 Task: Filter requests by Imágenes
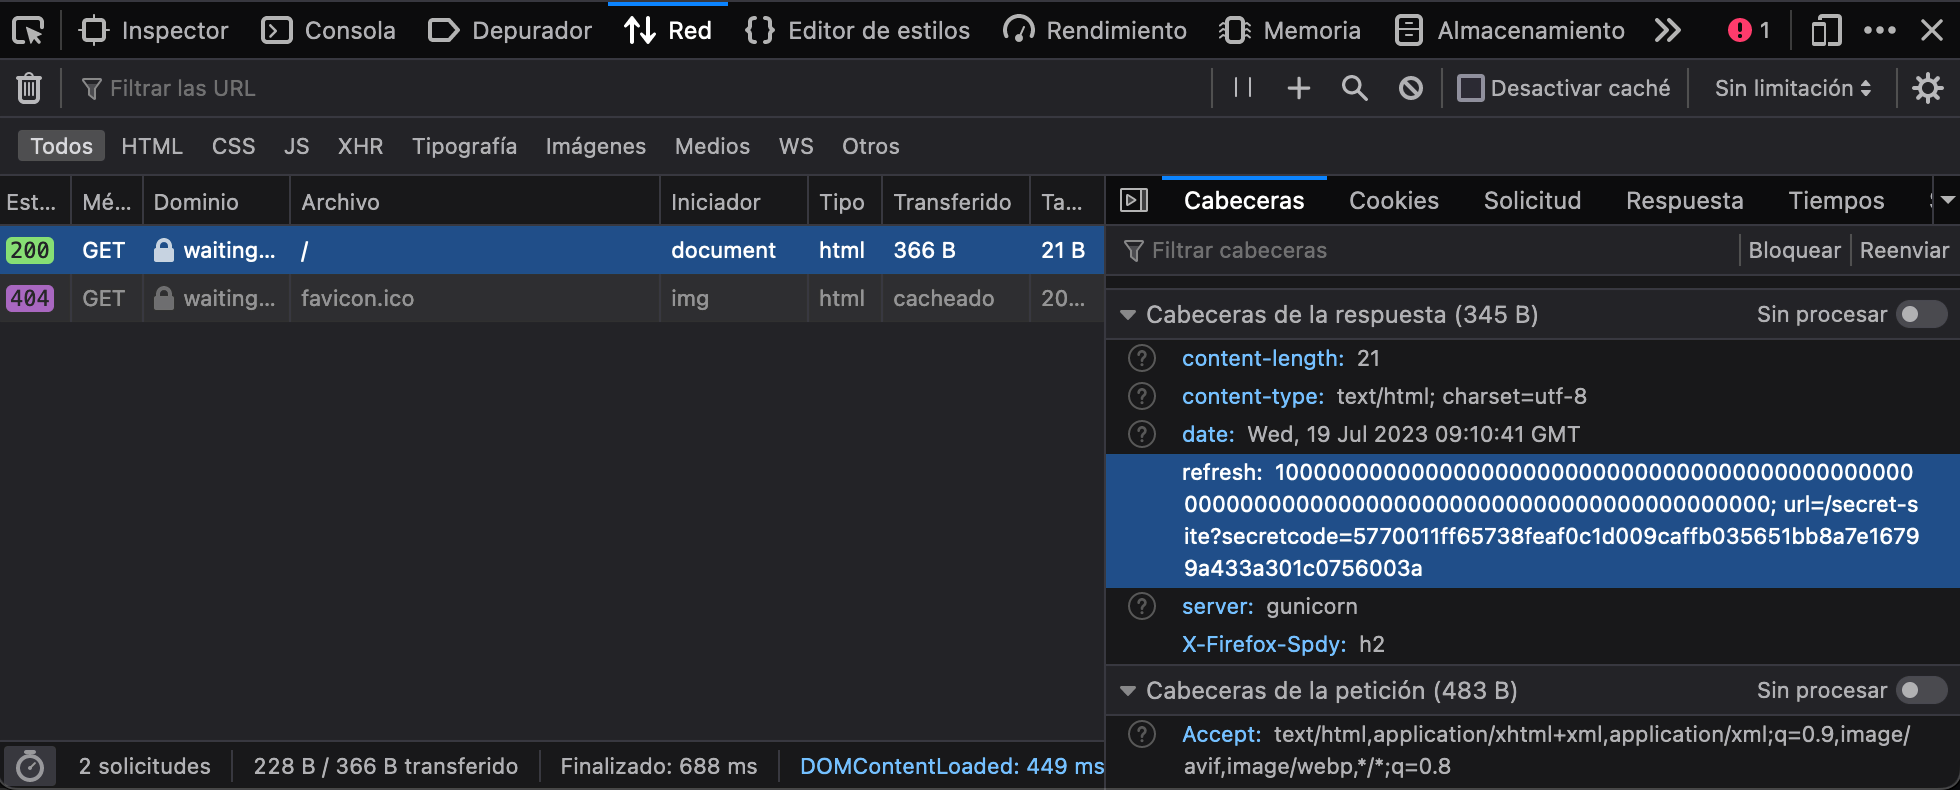pos(595,146)
